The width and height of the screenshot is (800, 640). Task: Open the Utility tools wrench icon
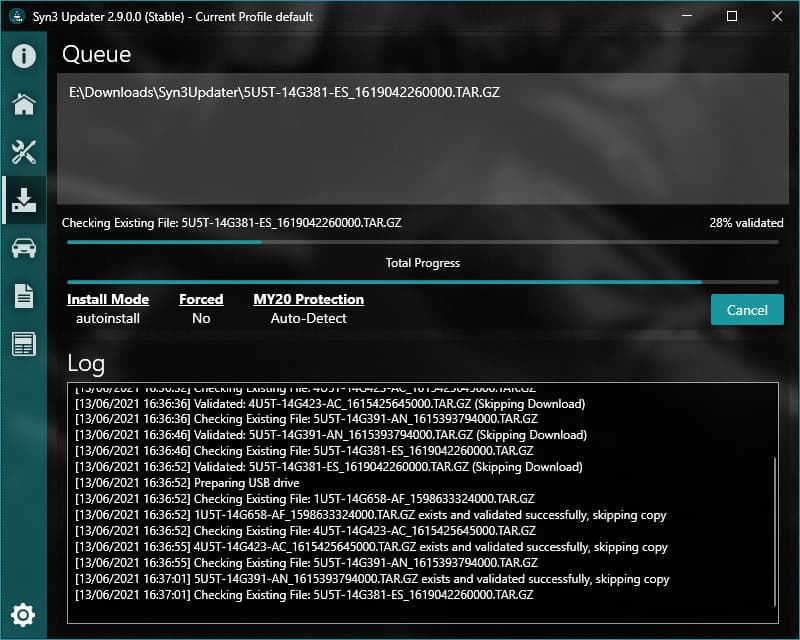(23, 152)
